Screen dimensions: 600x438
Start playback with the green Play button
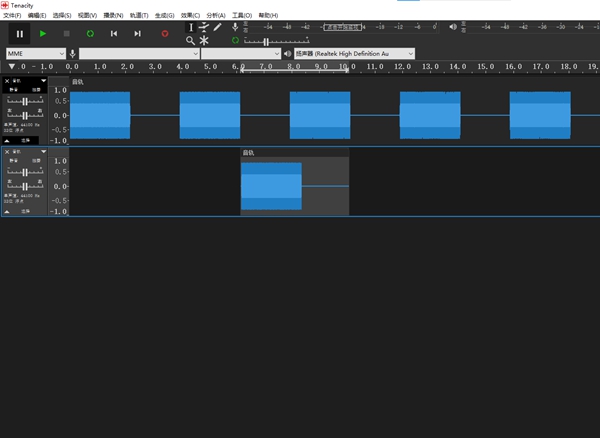tap(43, 34)
